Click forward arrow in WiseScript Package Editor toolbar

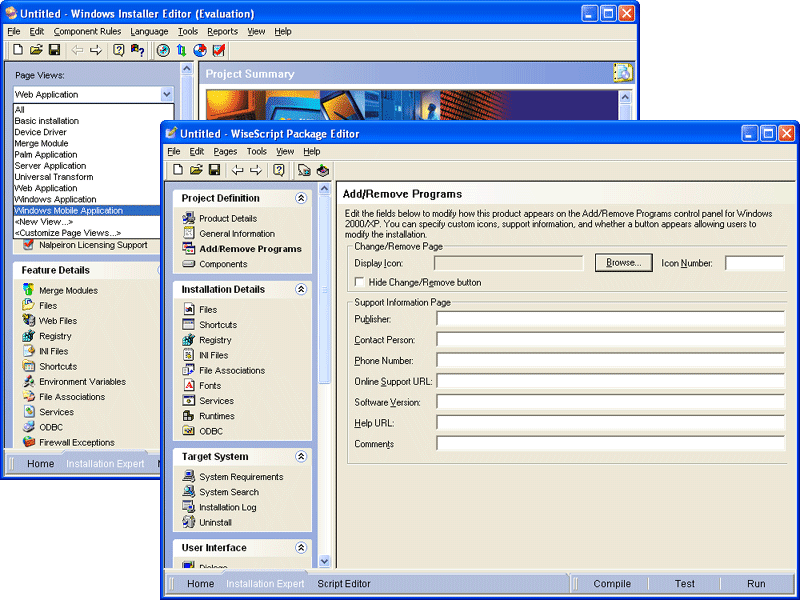pyautogui.click(x=256, y=170)
